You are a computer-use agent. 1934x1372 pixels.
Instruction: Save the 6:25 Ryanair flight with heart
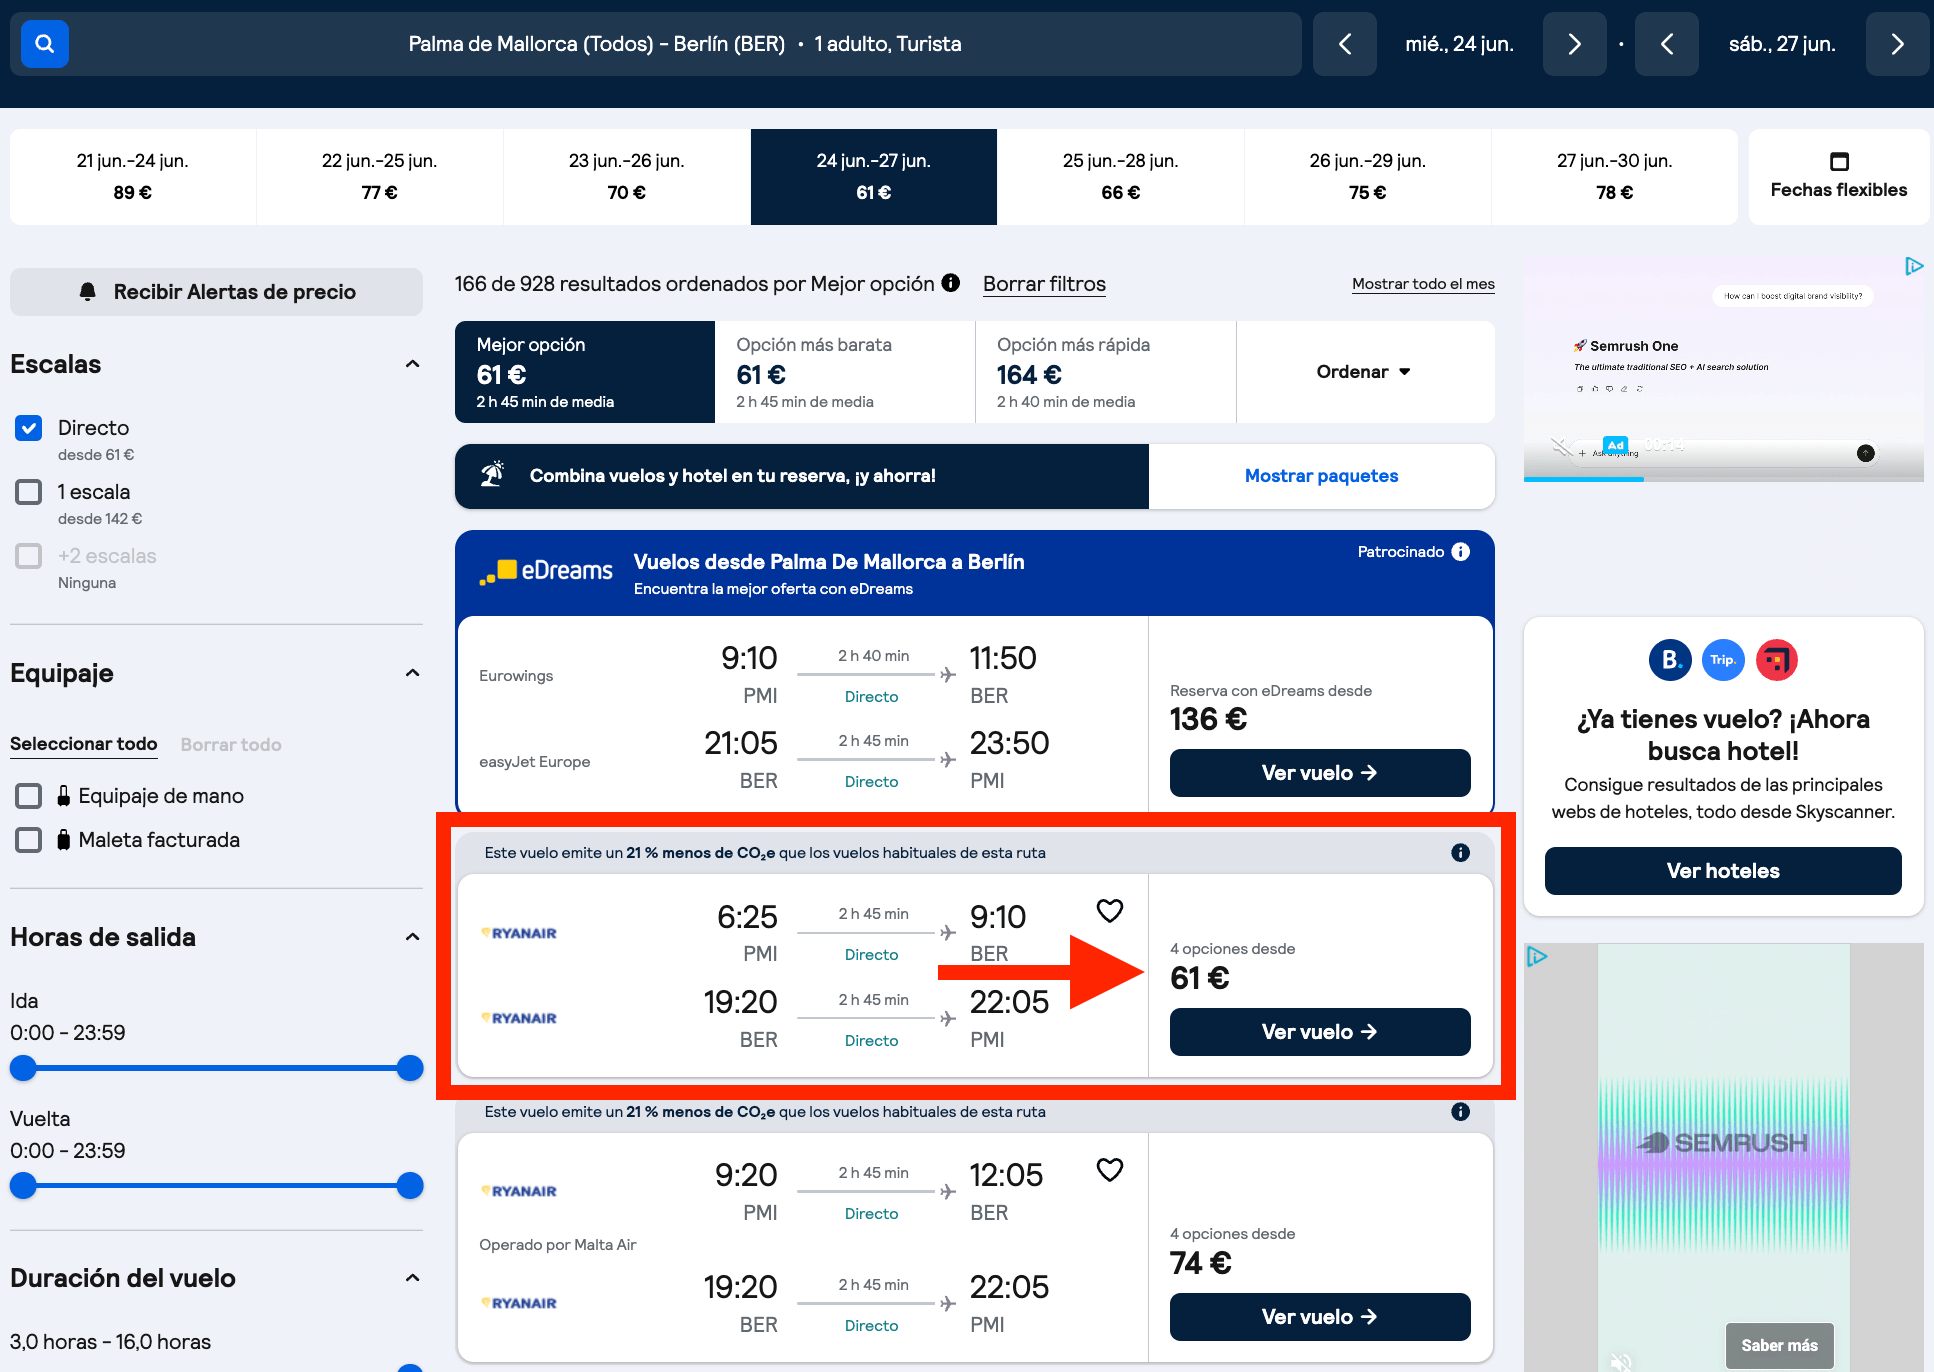(1110, 911)
